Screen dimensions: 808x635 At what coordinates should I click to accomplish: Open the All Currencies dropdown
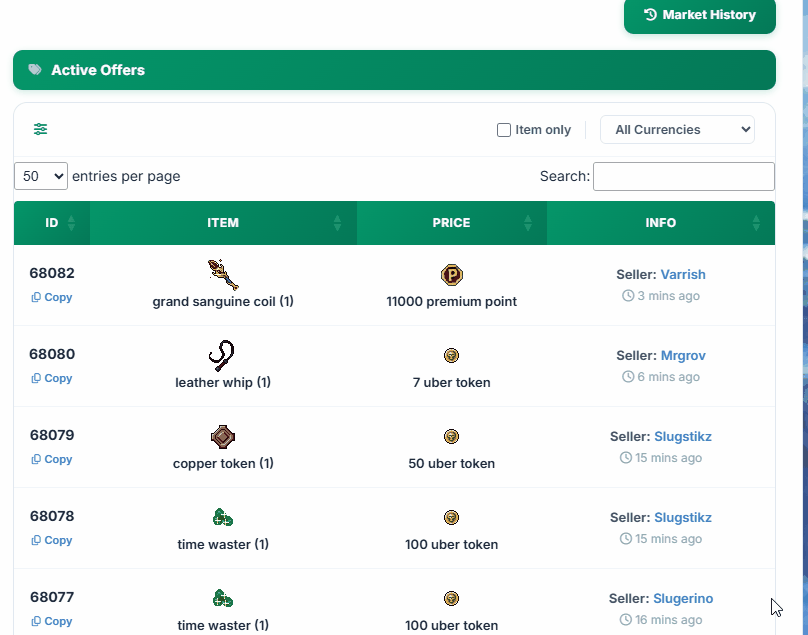[677, 129]
